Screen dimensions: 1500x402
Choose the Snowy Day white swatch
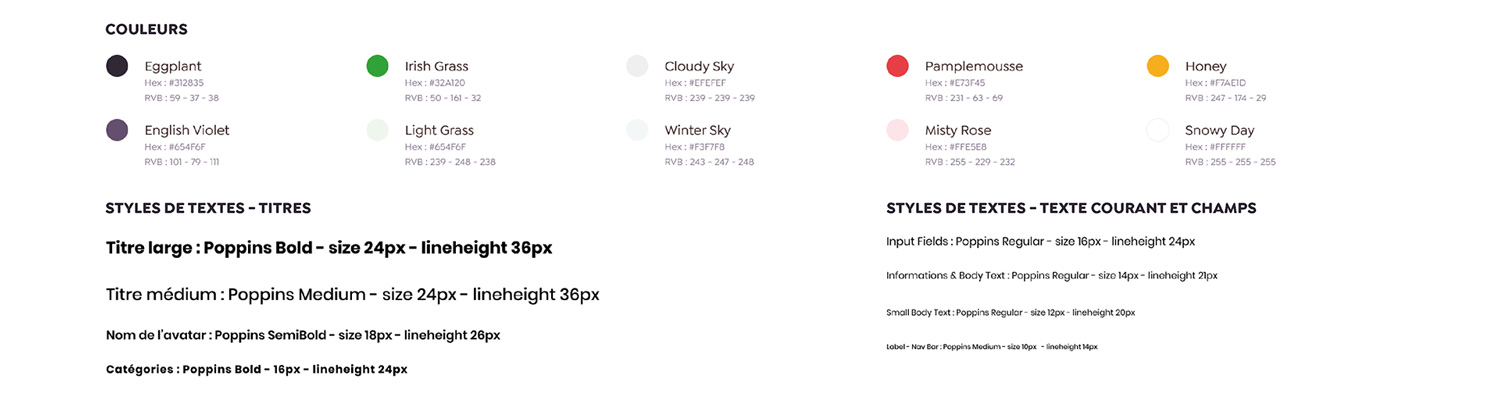(x=1157, y=130)
